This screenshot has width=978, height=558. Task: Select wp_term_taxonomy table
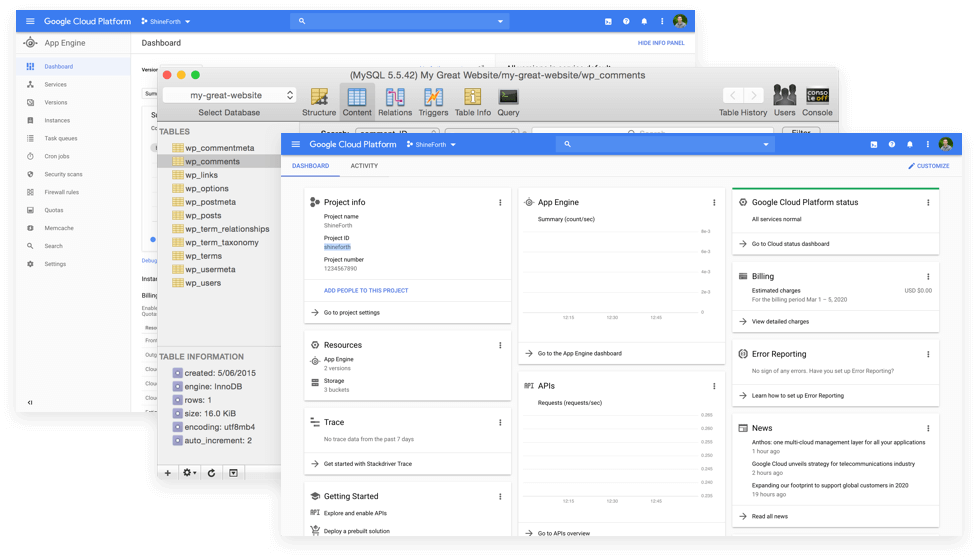click(221, 243)
